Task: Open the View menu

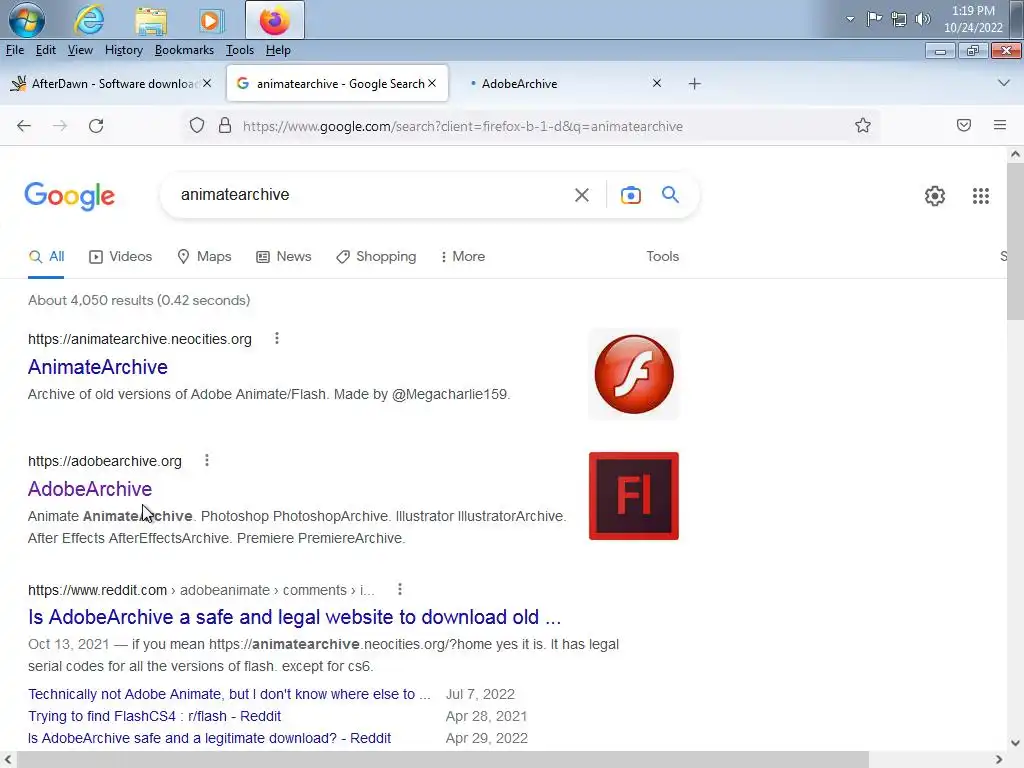Action: tap(80, 50)
